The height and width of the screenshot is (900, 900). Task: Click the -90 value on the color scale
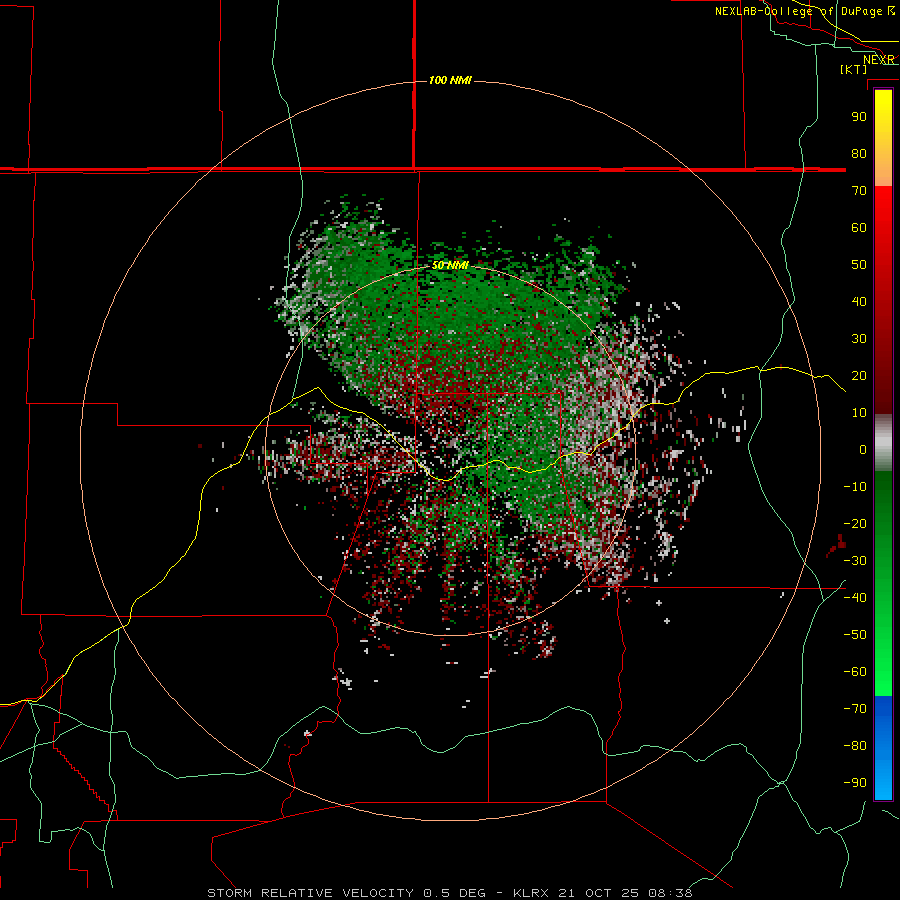855,783
